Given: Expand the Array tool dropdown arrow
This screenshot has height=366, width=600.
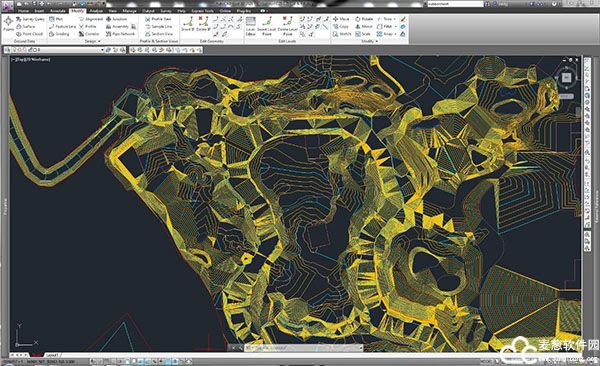Looking at the screenshot, I should pos(395,34).
